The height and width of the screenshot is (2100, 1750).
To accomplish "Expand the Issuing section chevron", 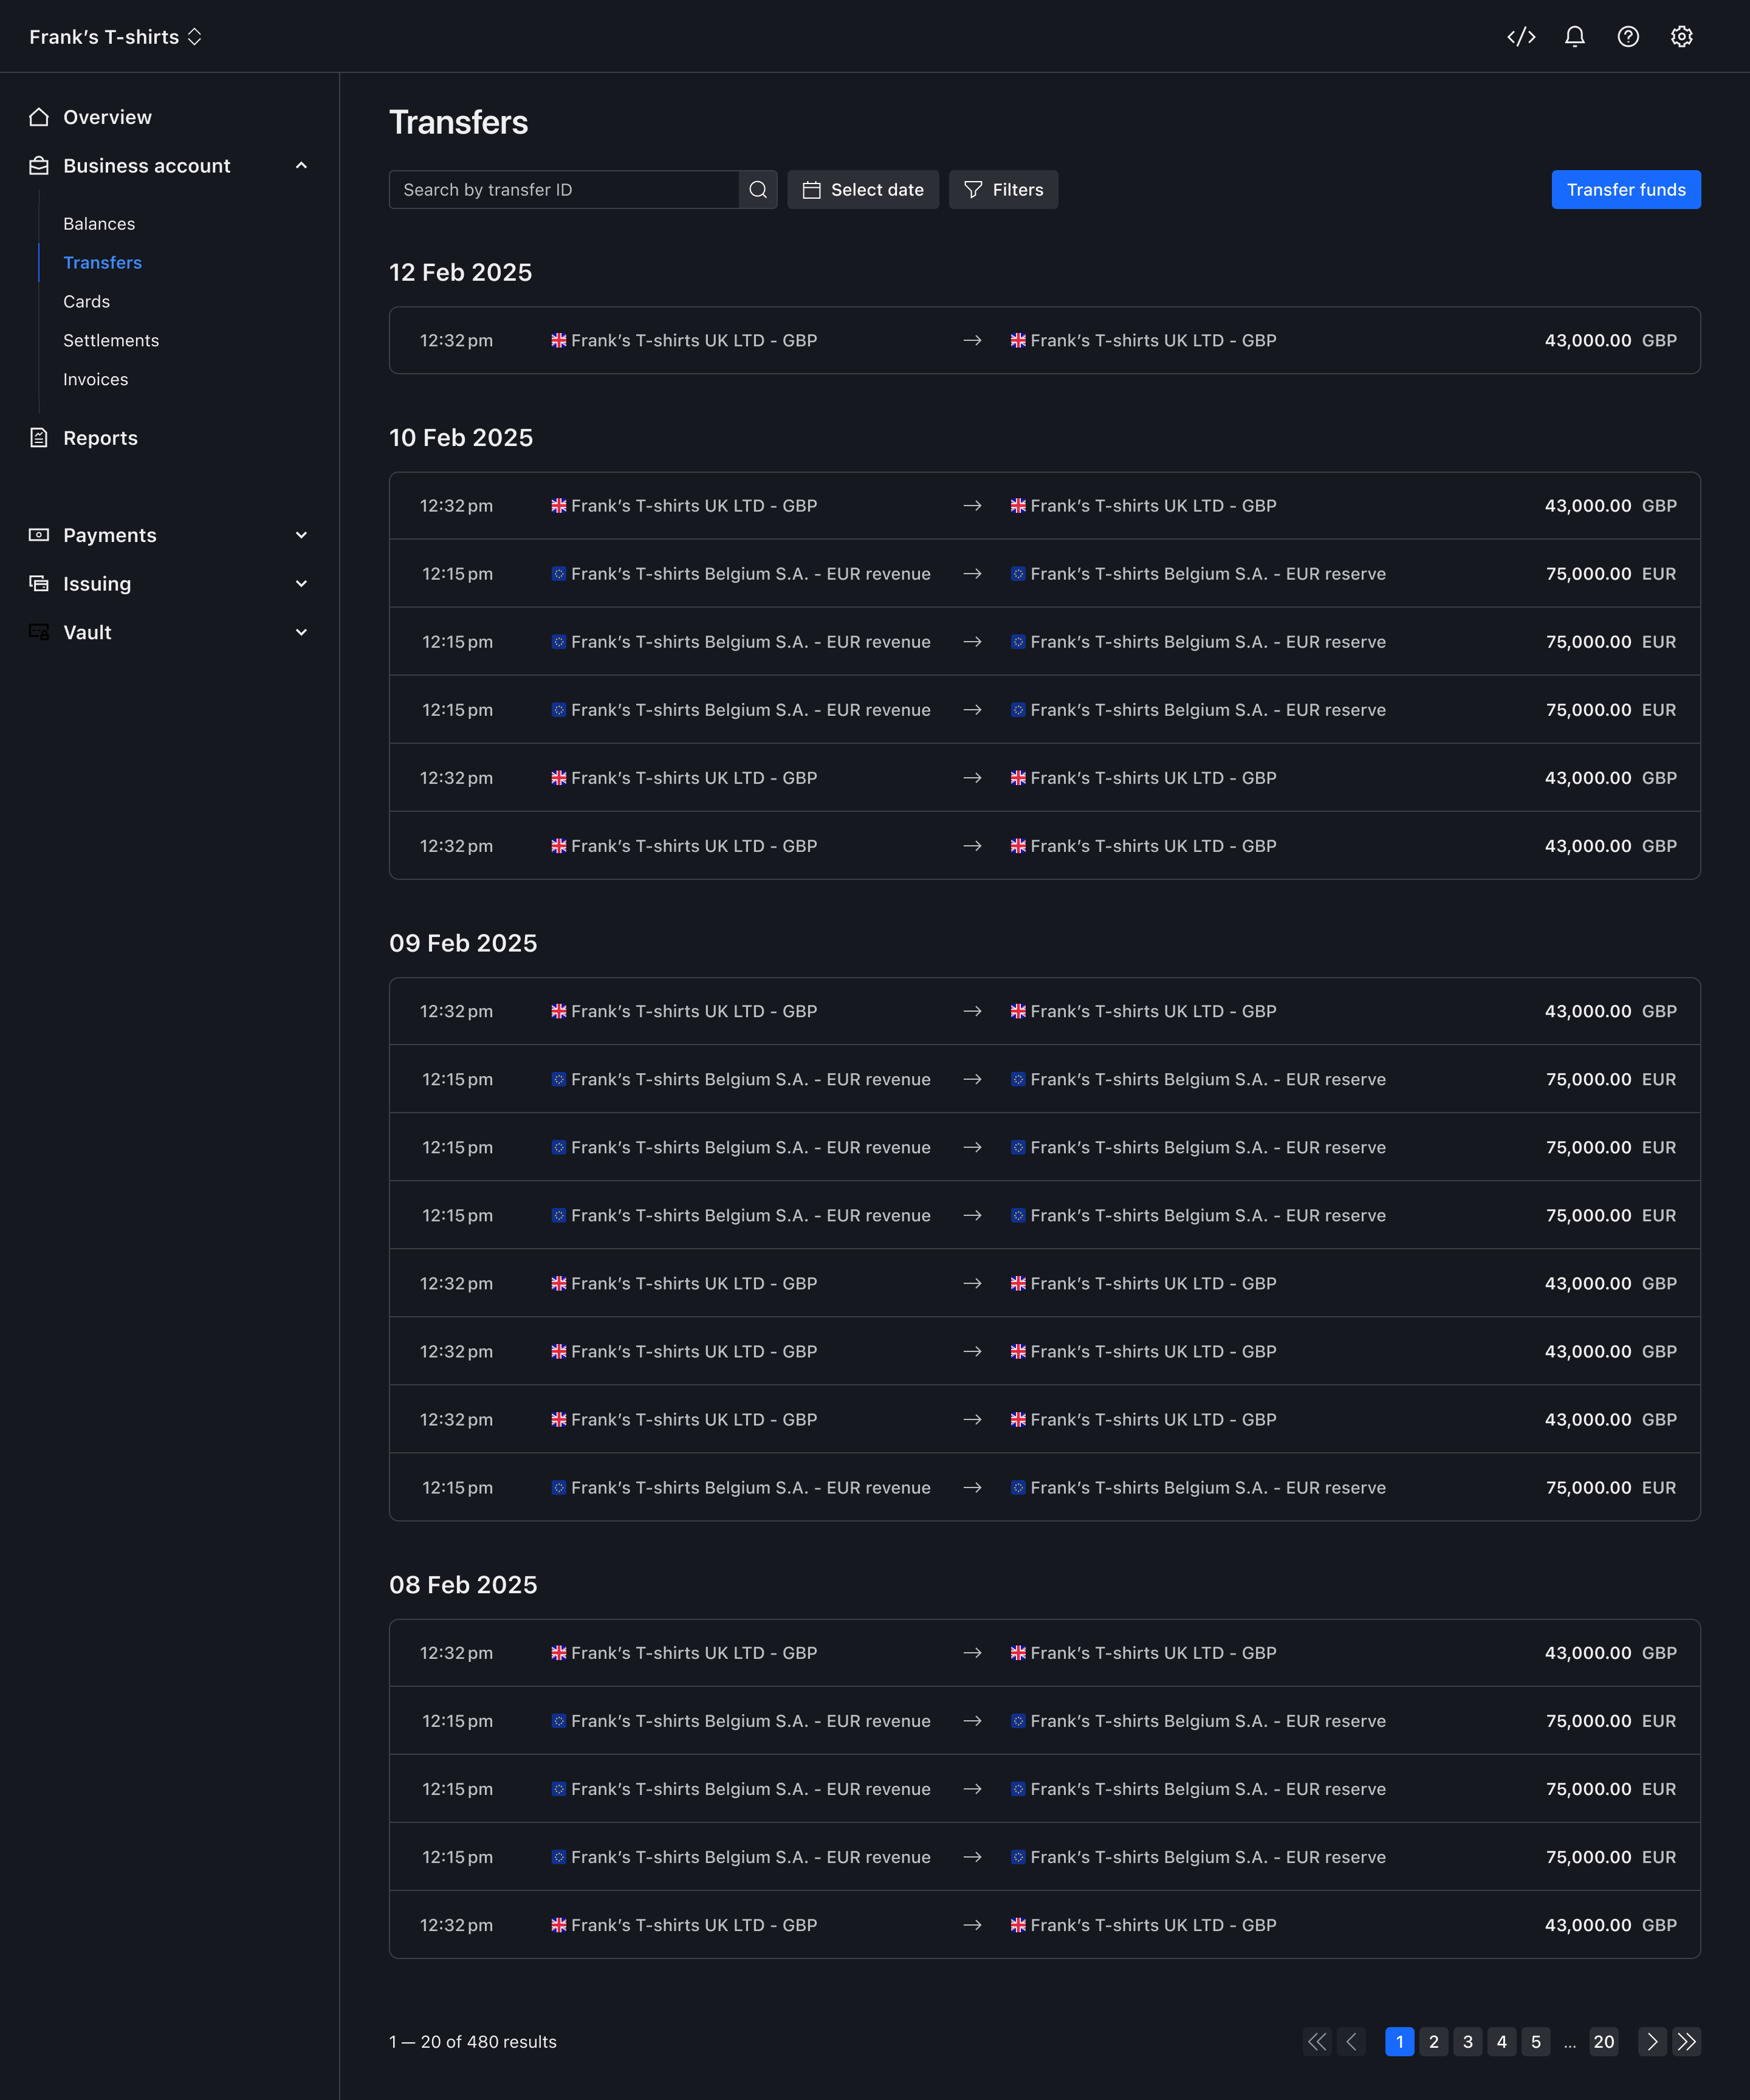I will pyautogui.click(x=301, y=584).
